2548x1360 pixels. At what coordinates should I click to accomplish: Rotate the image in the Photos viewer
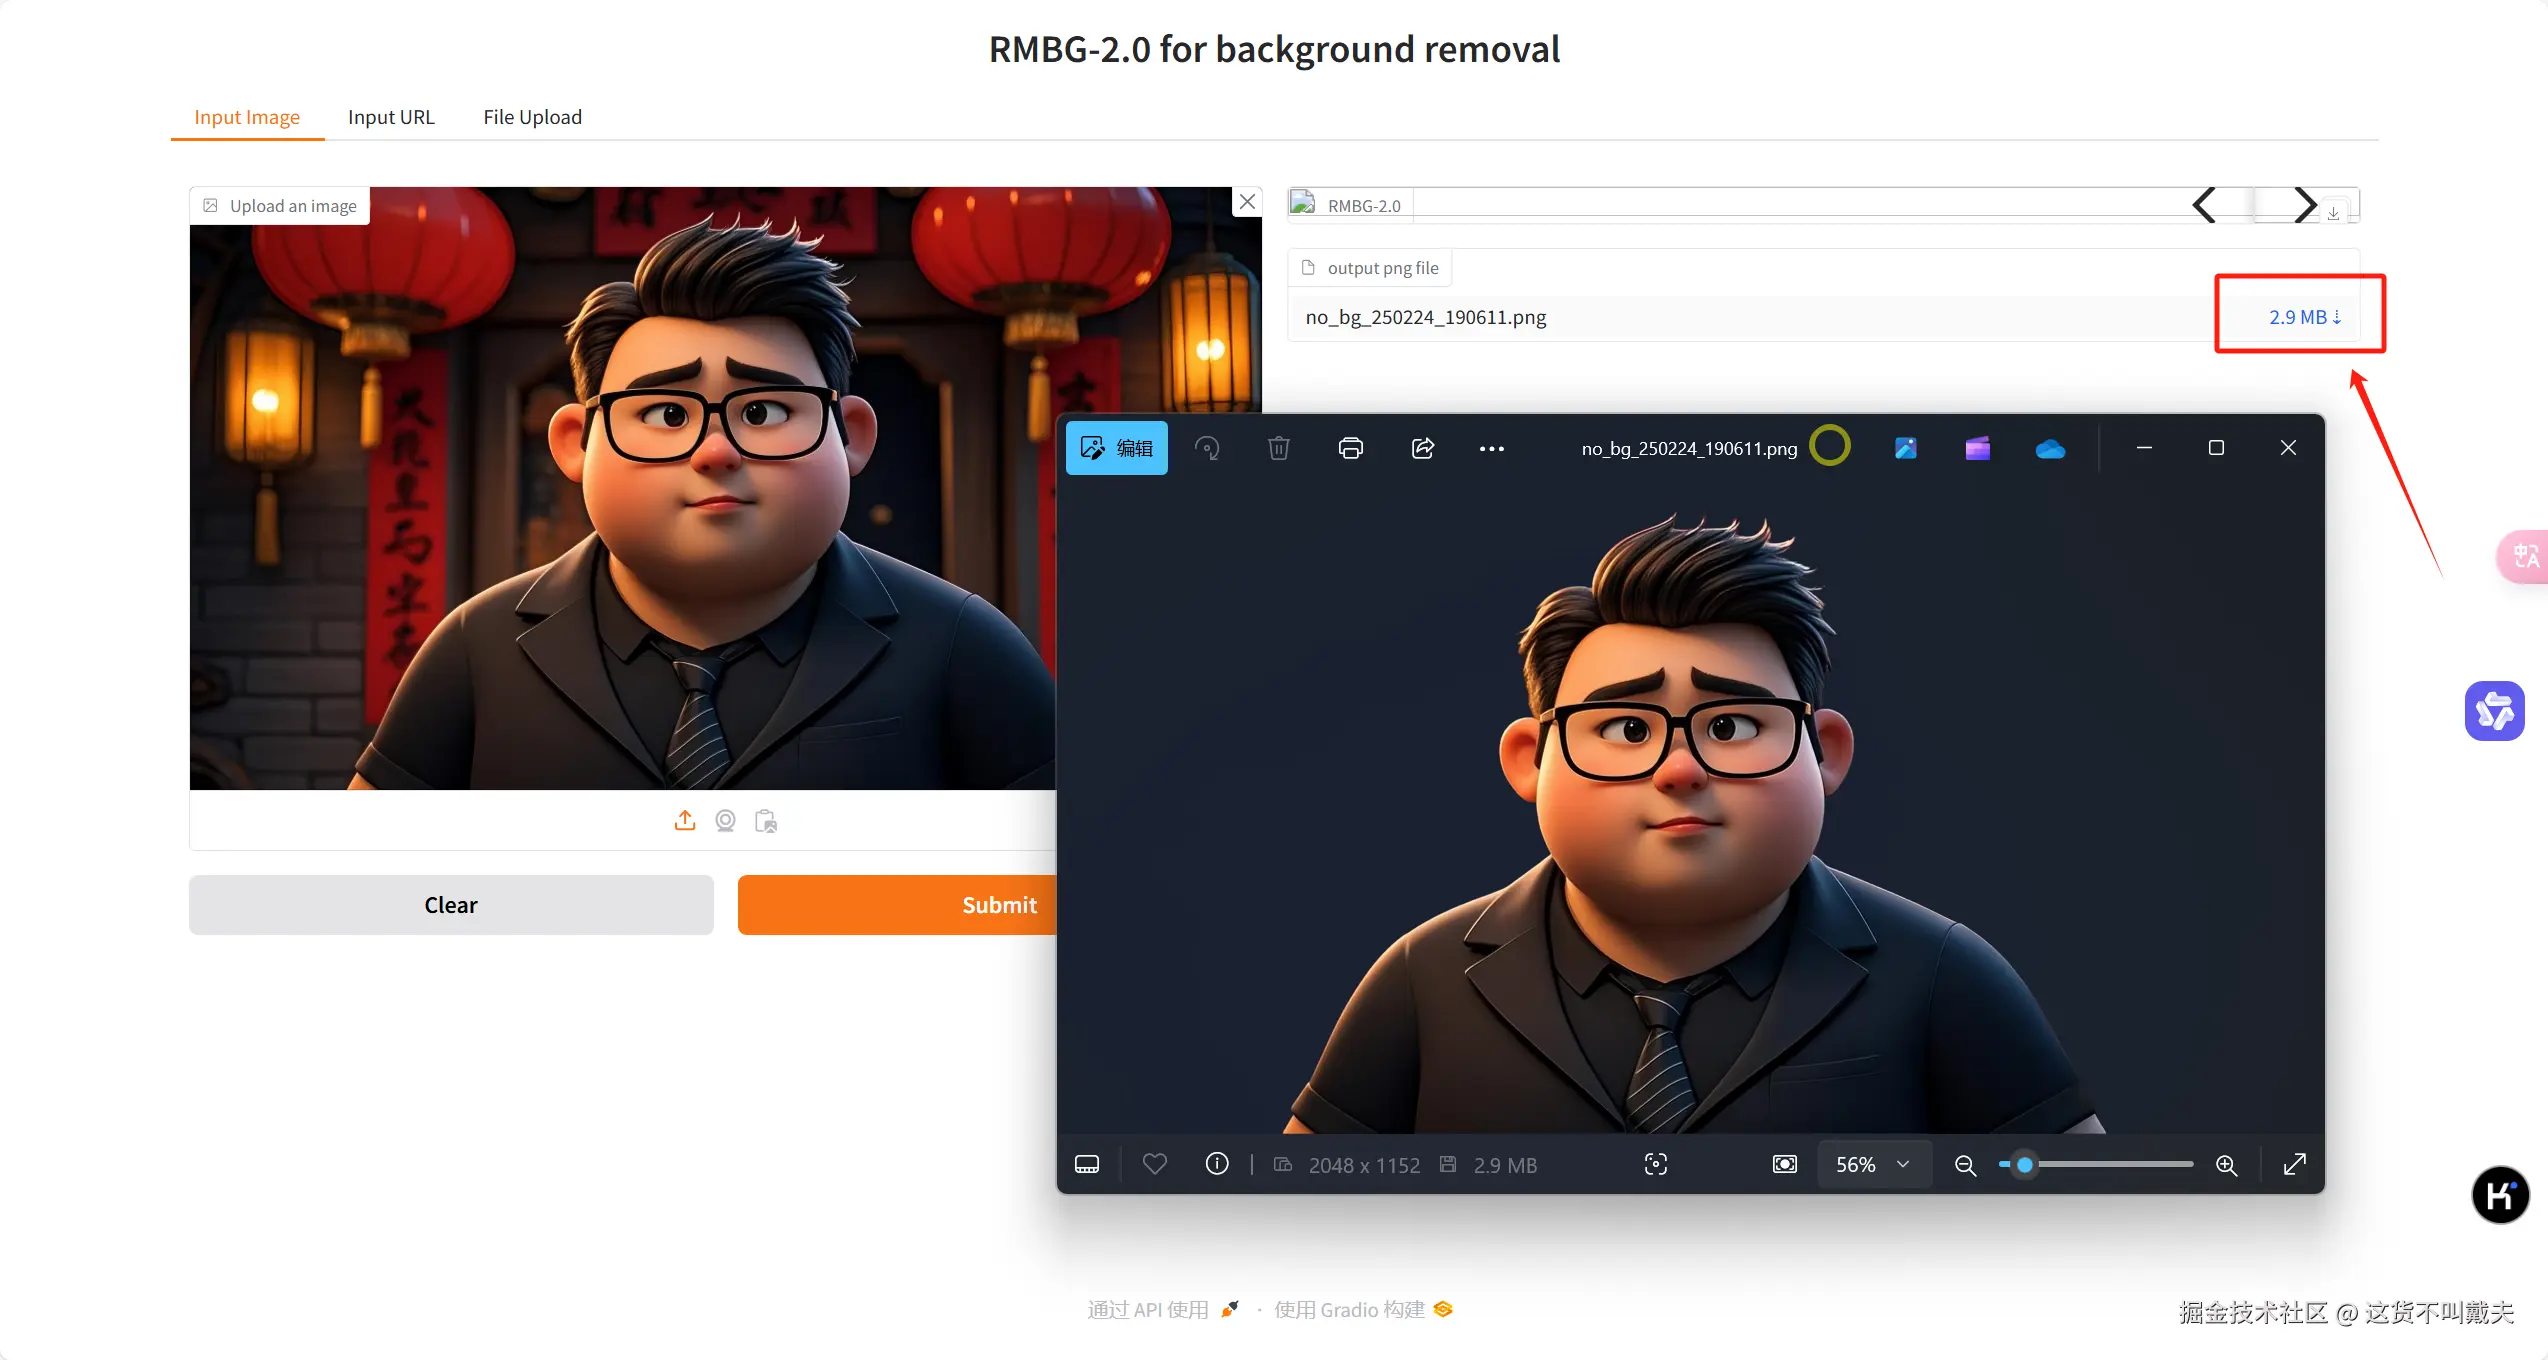1208,448
